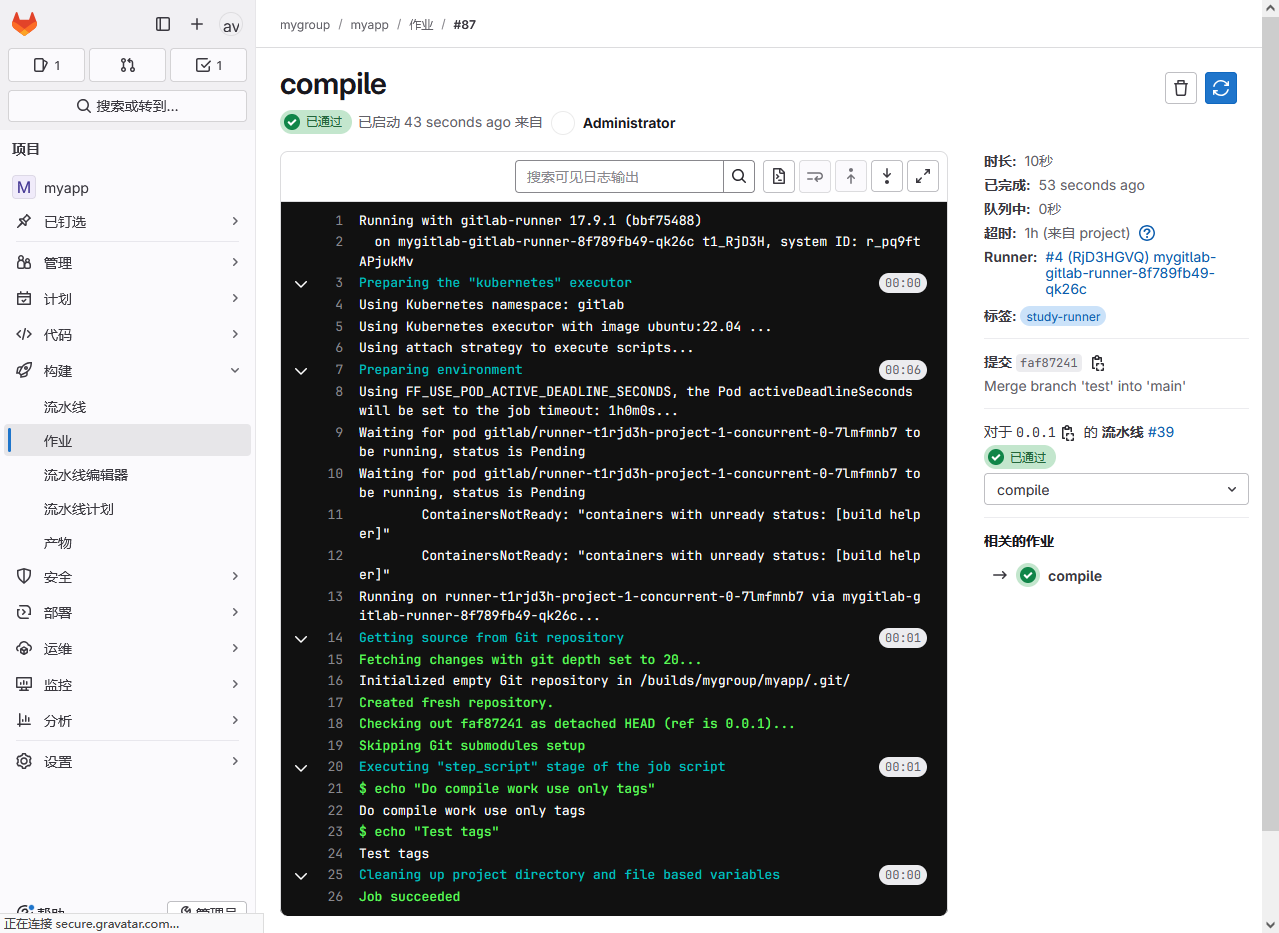Click the study-runner tag badge
1279x933 pixels.
point(1063,317)
